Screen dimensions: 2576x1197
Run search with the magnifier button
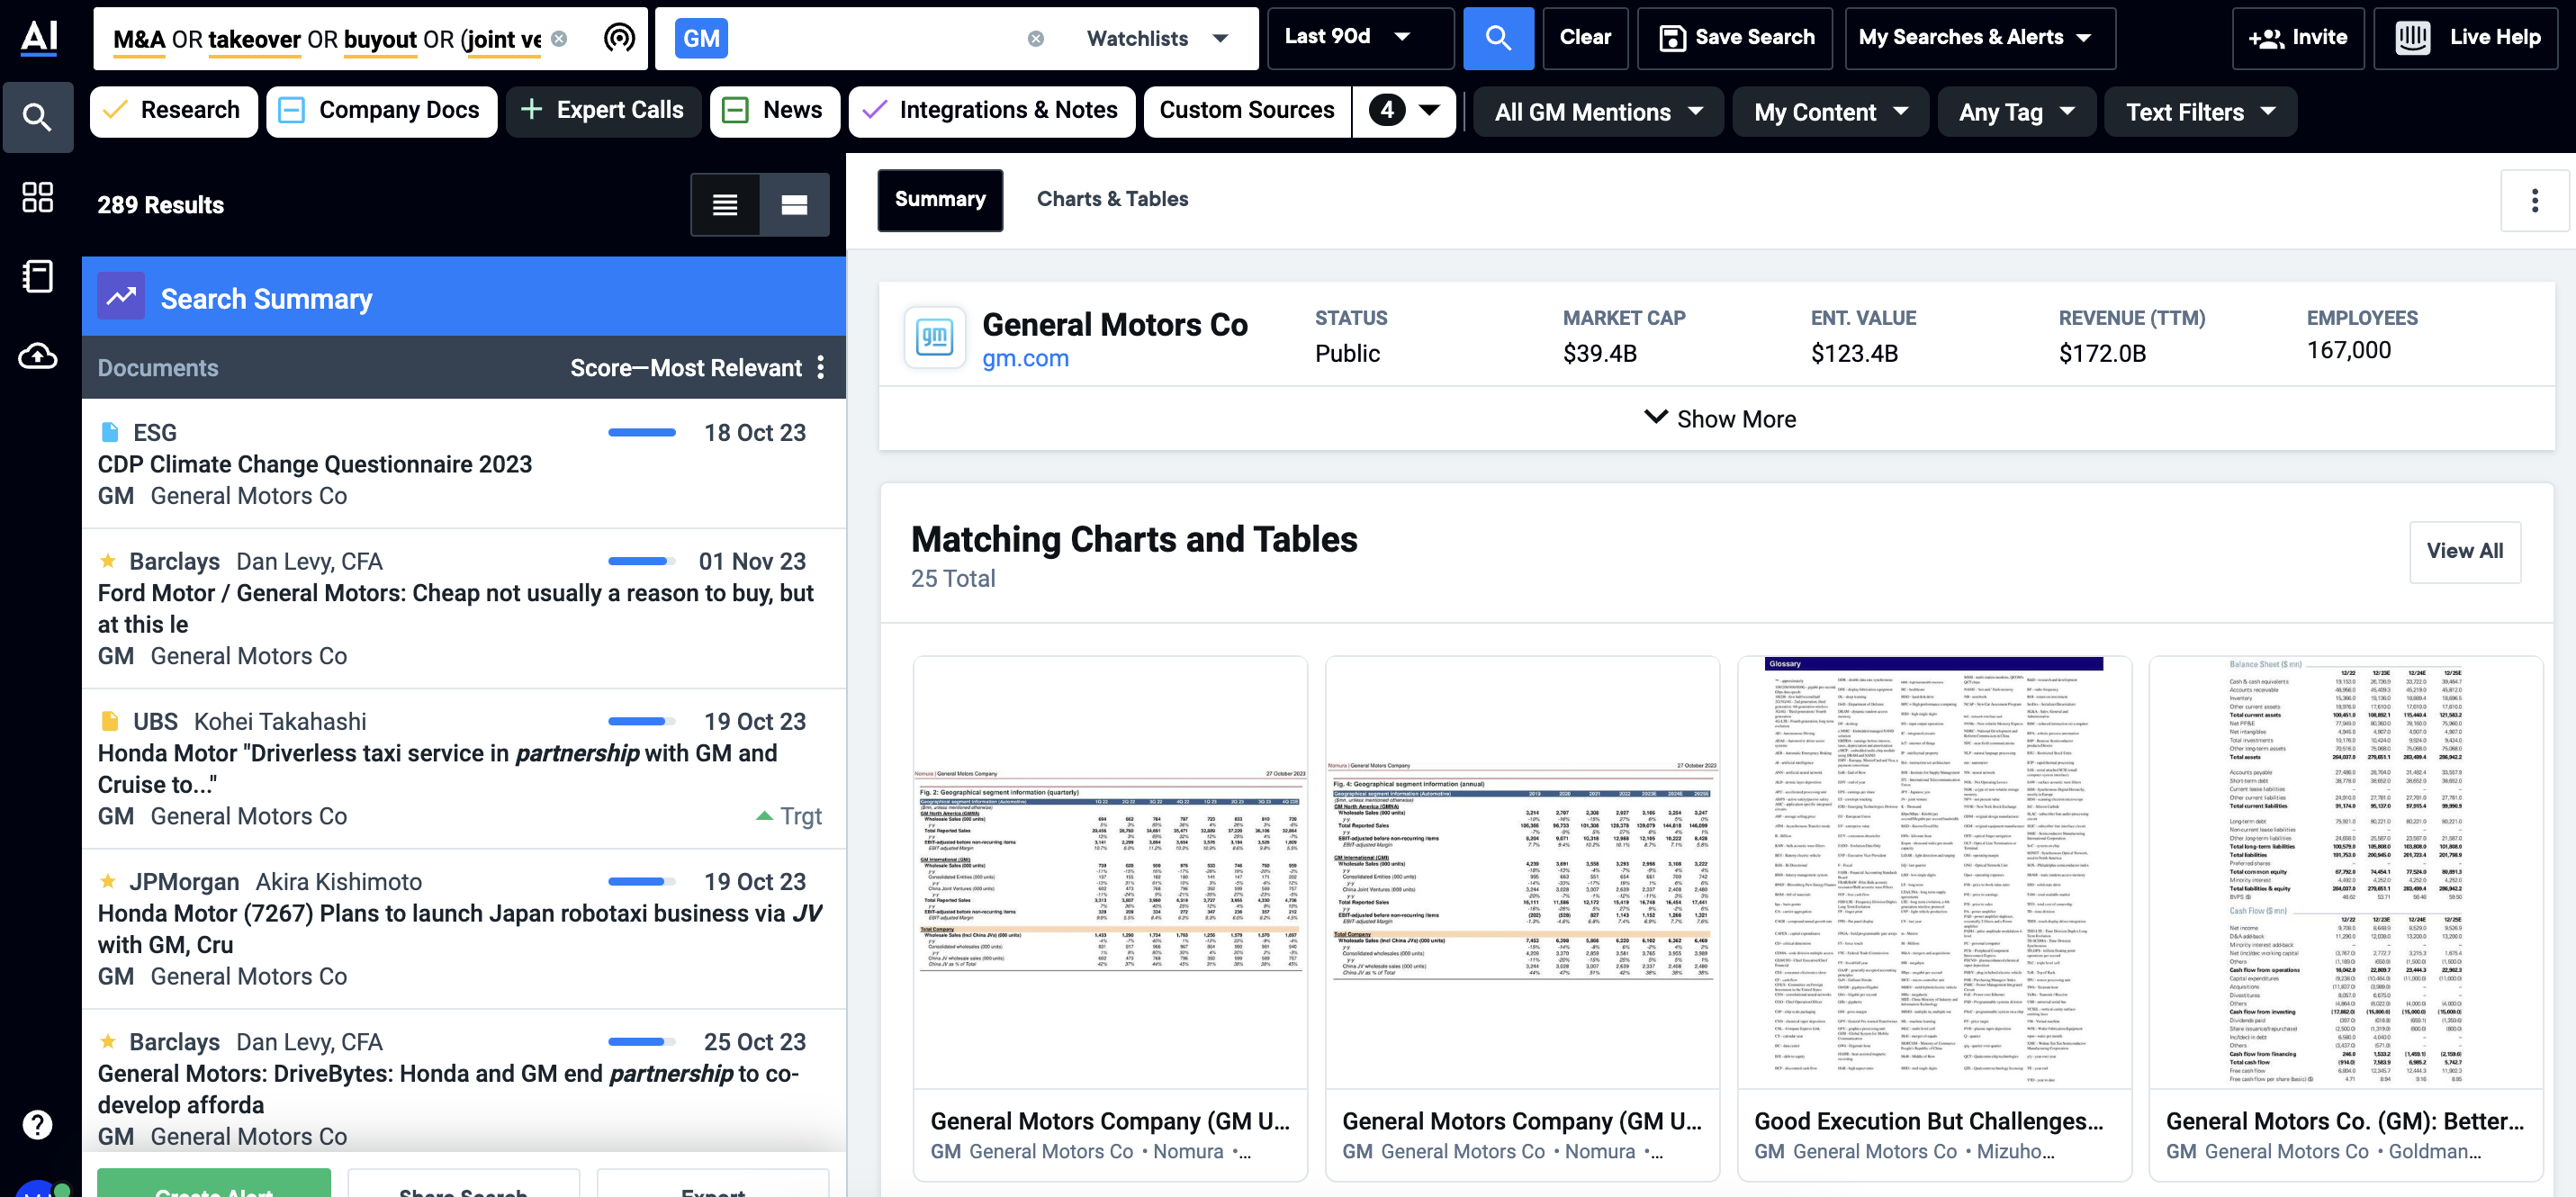(x=1498, y=38)
